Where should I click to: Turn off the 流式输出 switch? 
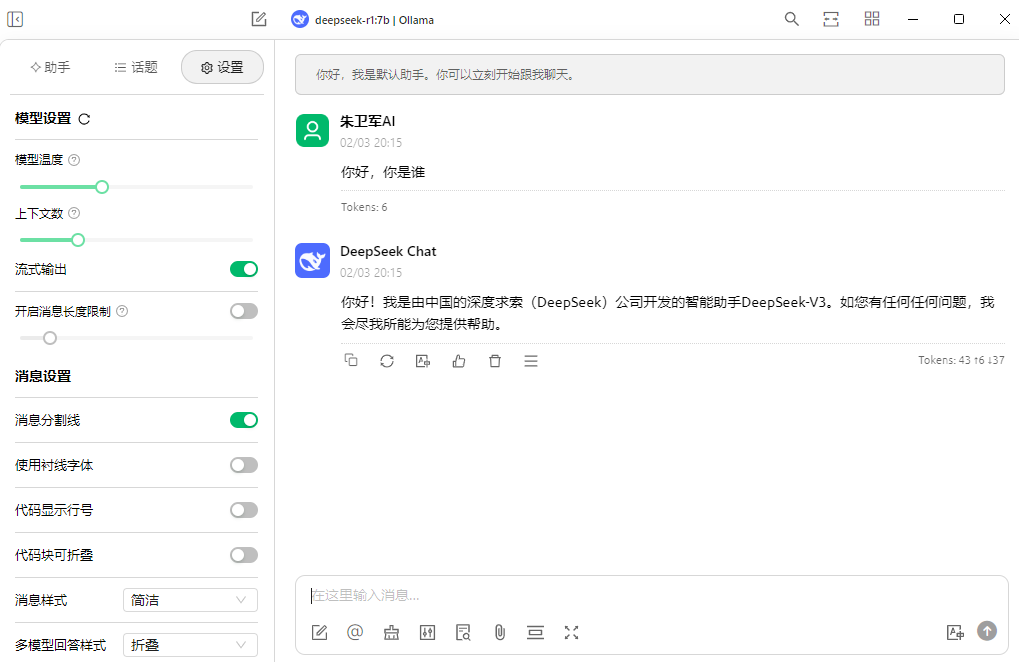tap(244, 269)
